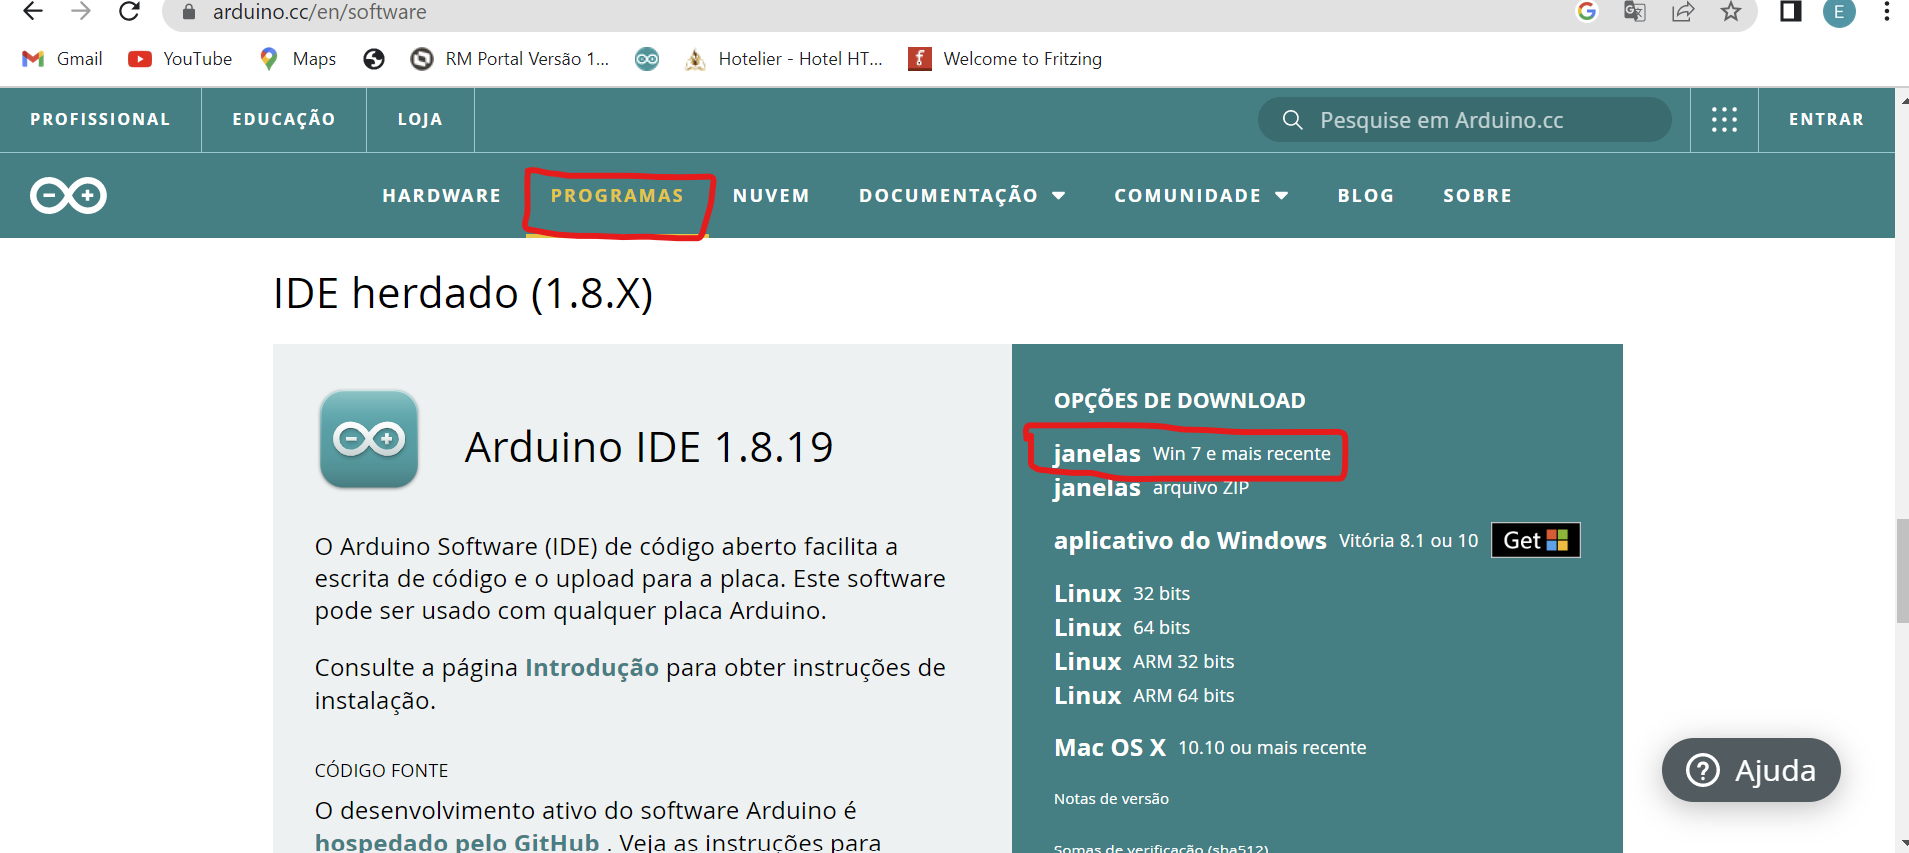Open the SOBRE menu item
Image resolution: width=1909 pixels, height=853 pixels.
pos(1477,195)
